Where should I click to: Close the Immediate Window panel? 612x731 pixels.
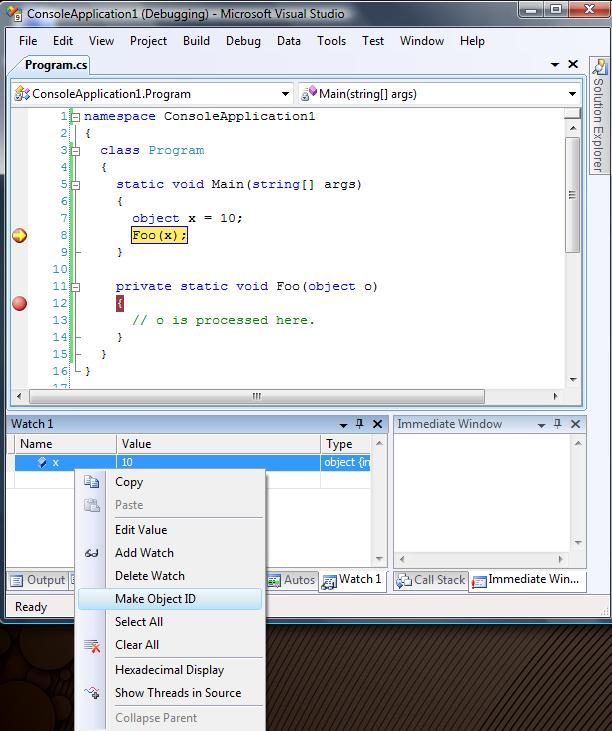(576, 424)
